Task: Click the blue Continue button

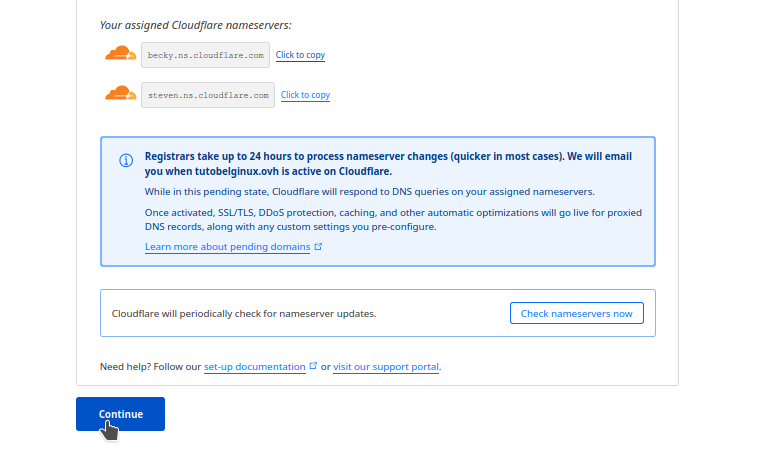Action: click(x=121, y=414)
